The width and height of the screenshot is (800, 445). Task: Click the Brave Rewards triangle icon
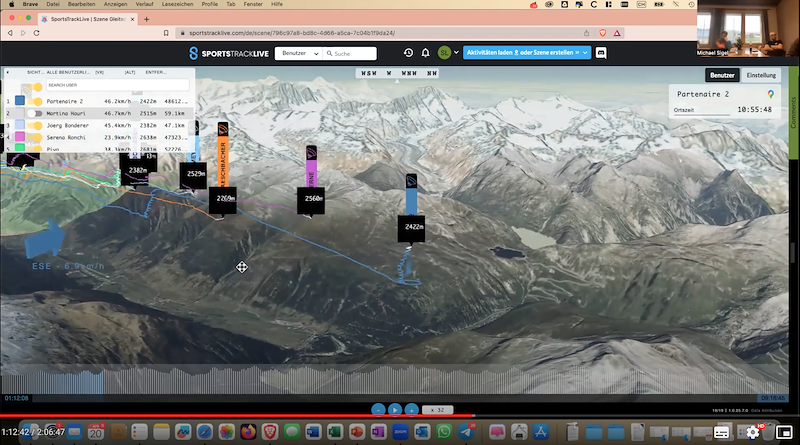pos(617,33)
